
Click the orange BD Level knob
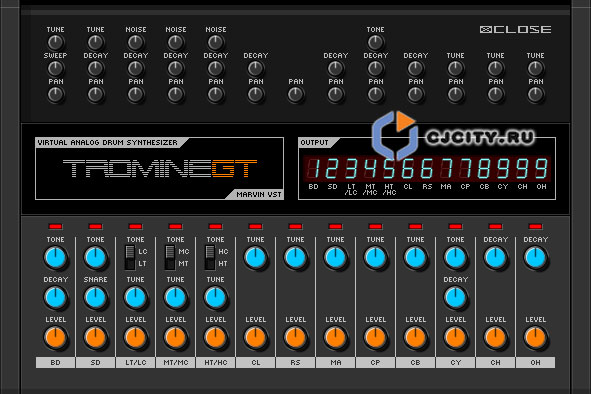click(x=56, y=337)
